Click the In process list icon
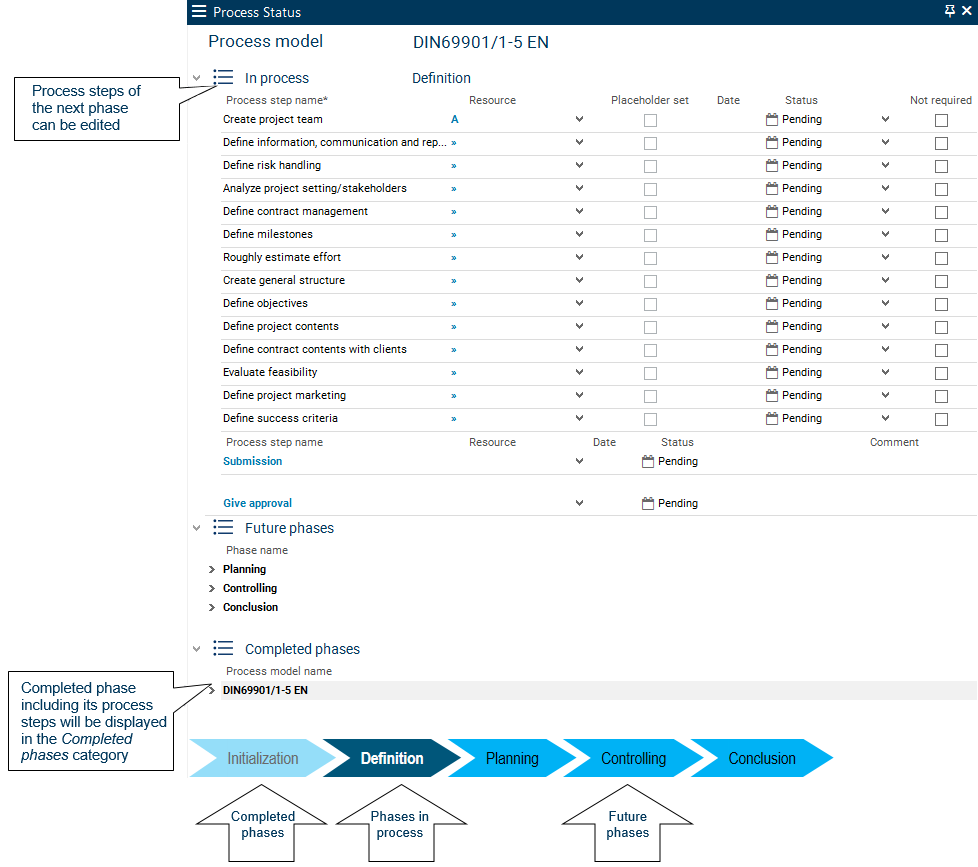 point(223,78)
